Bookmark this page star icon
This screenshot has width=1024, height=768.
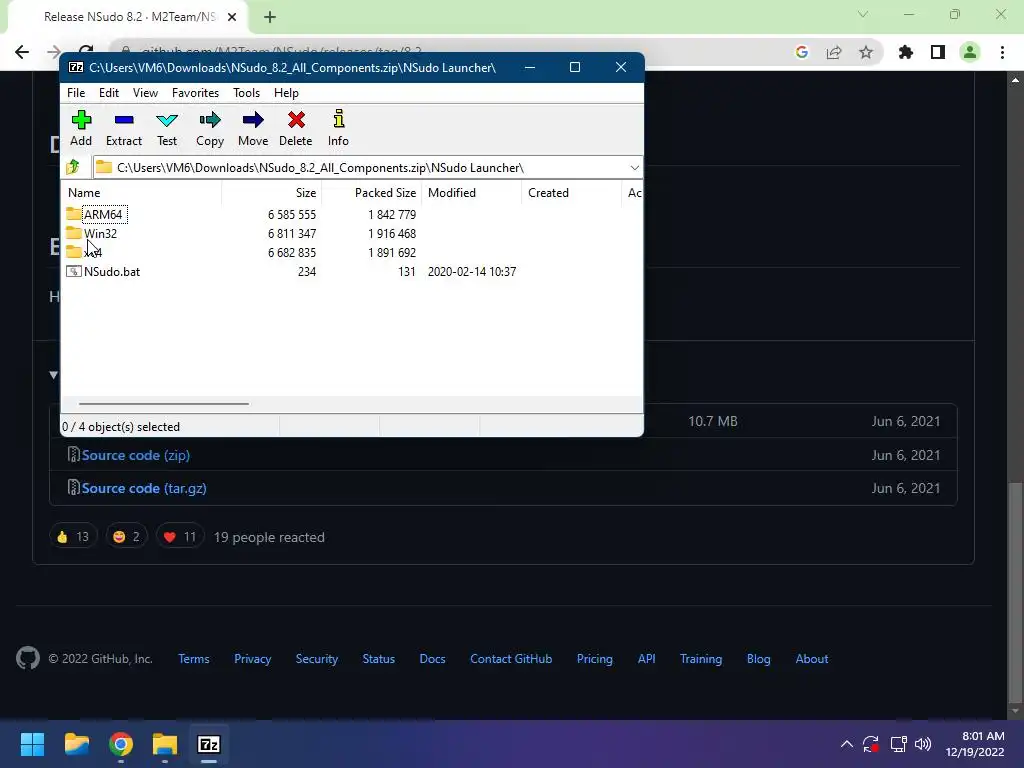865,52
